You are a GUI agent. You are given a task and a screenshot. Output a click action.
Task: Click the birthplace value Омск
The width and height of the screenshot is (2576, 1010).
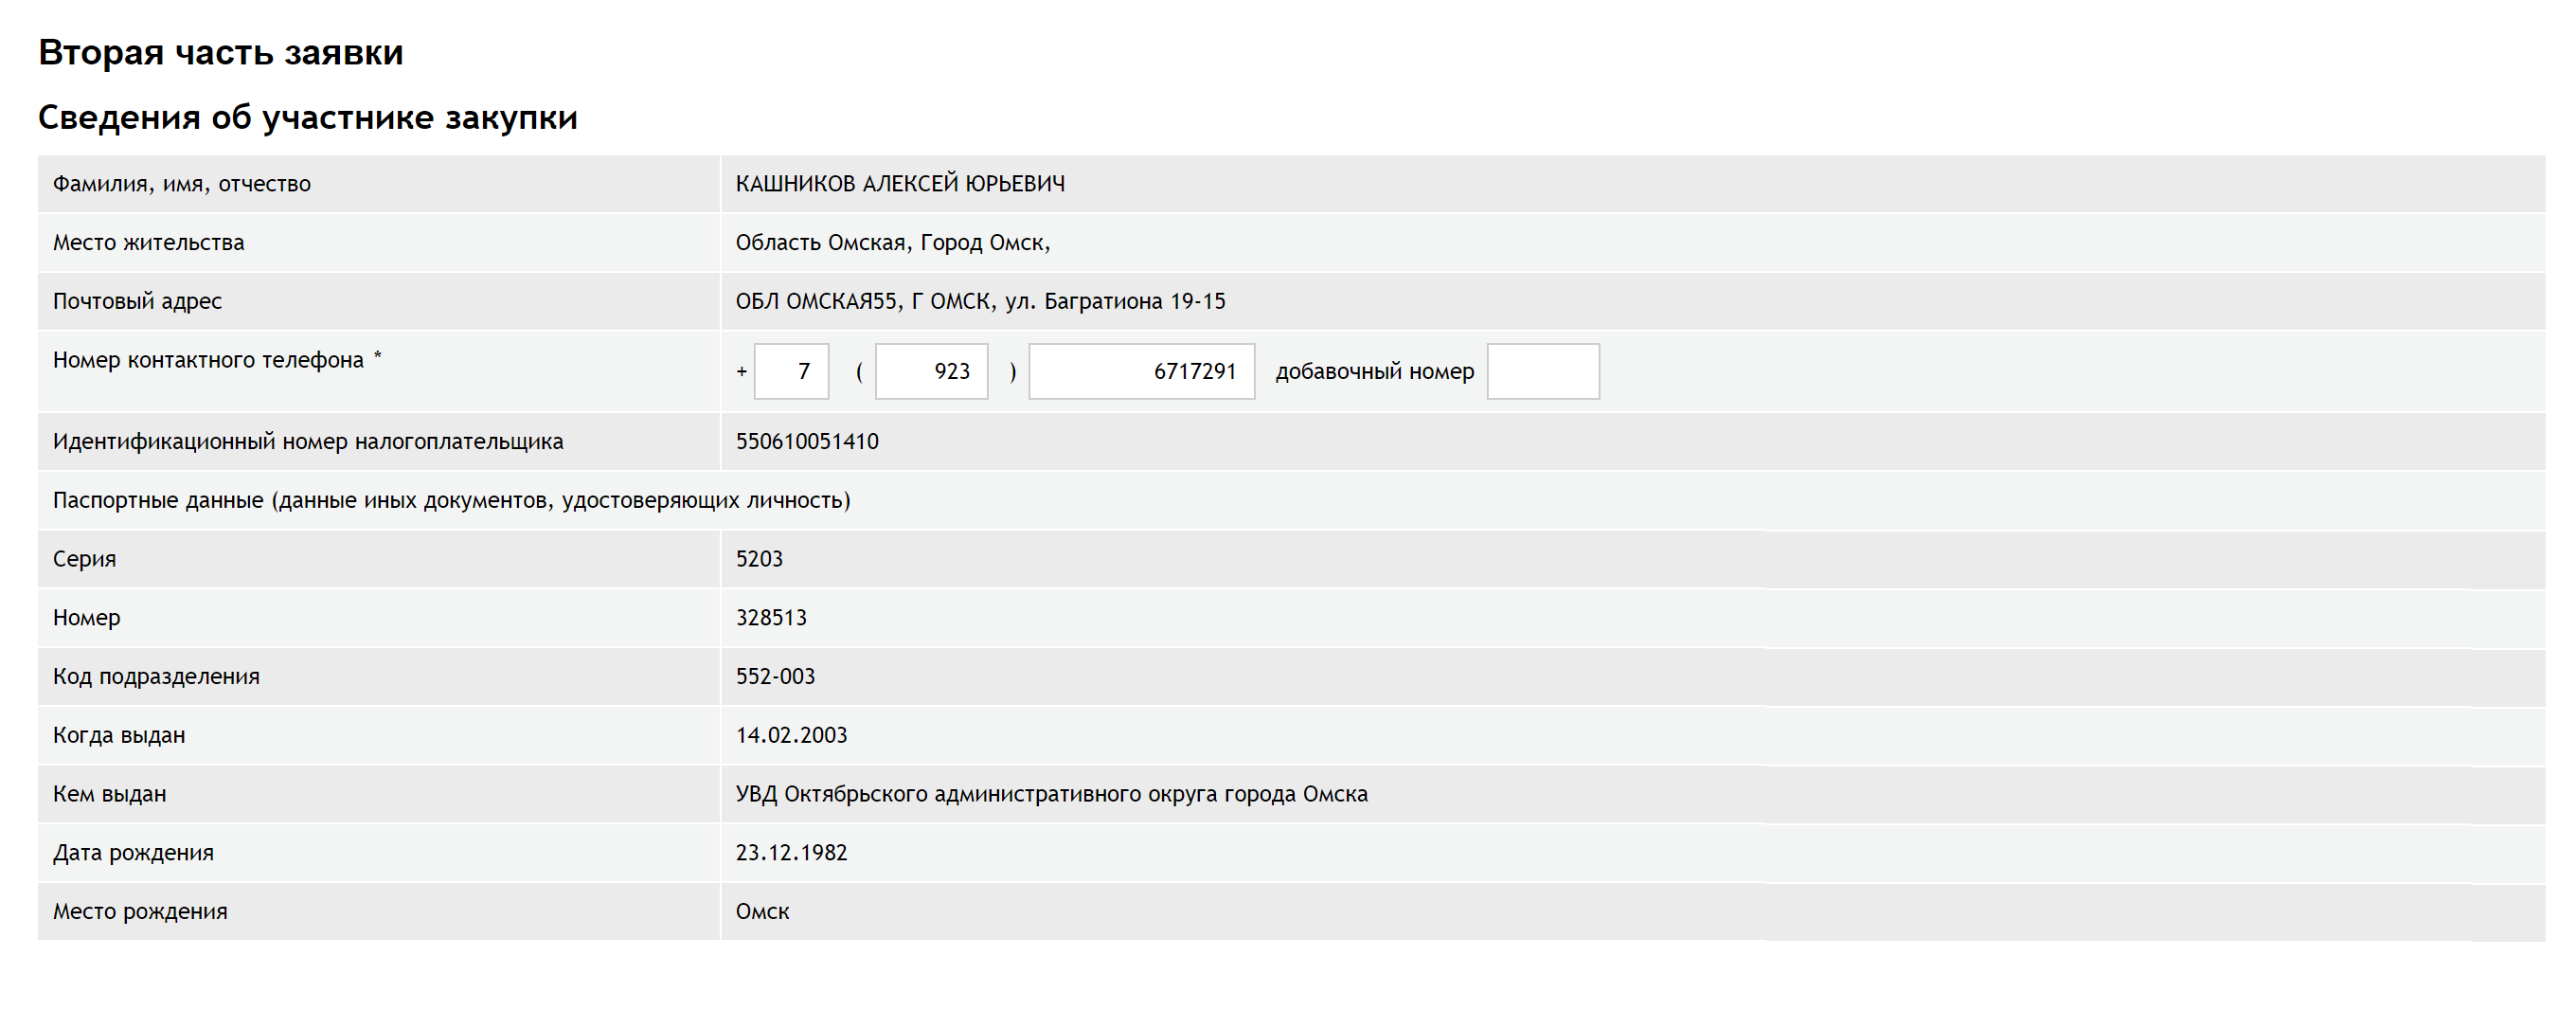click(762, 912)
